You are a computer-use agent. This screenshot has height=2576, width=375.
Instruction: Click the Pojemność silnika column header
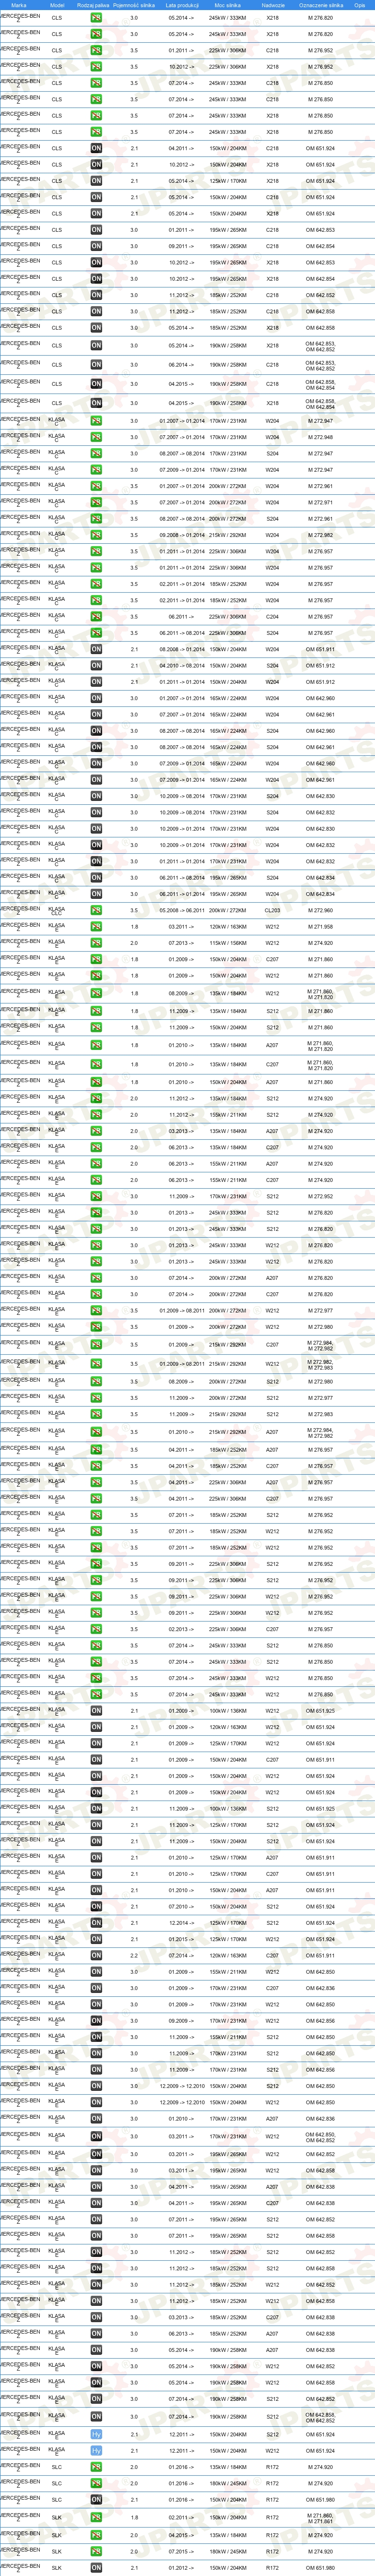point(134,5)
